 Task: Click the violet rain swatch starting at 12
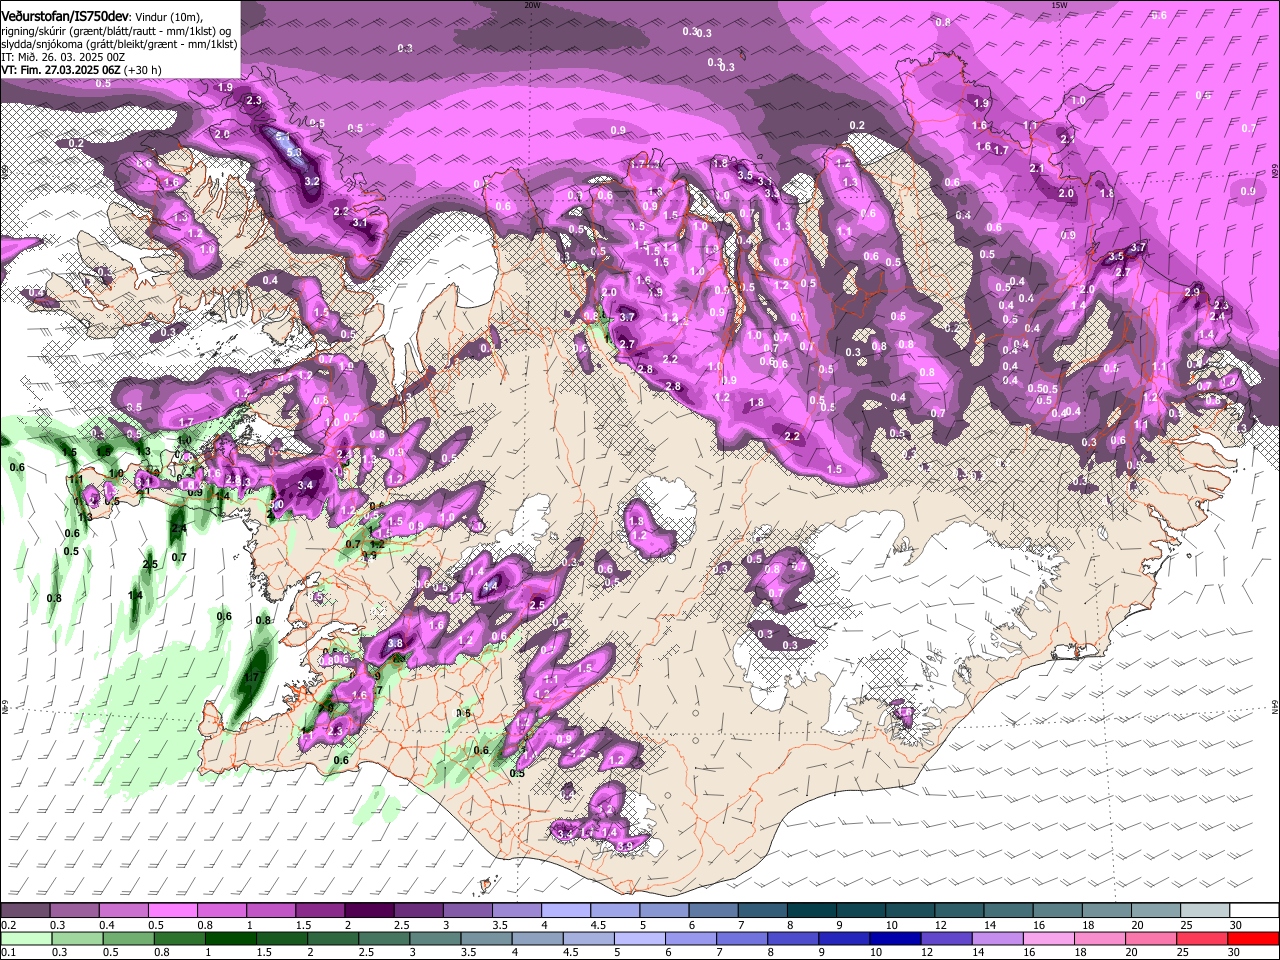[946, 939]
